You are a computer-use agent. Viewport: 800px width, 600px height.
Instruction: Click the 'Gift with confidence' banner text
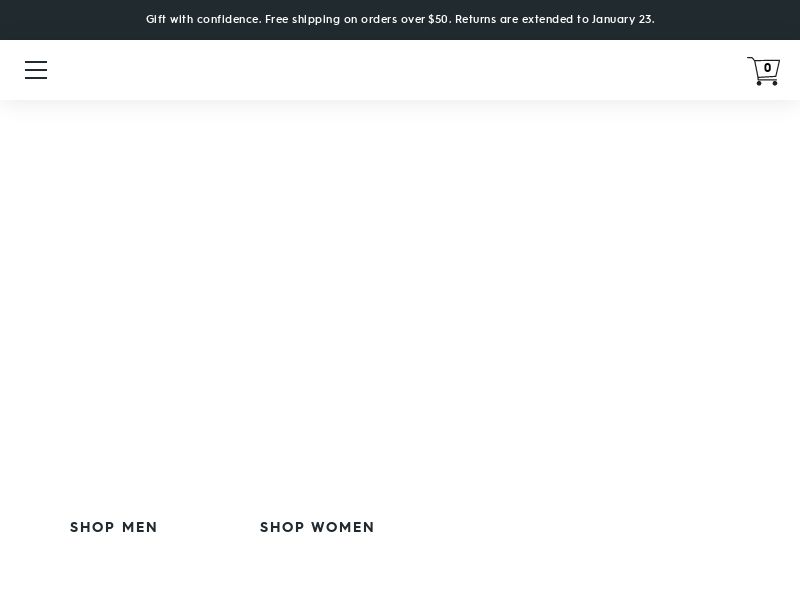click(203, 19)
